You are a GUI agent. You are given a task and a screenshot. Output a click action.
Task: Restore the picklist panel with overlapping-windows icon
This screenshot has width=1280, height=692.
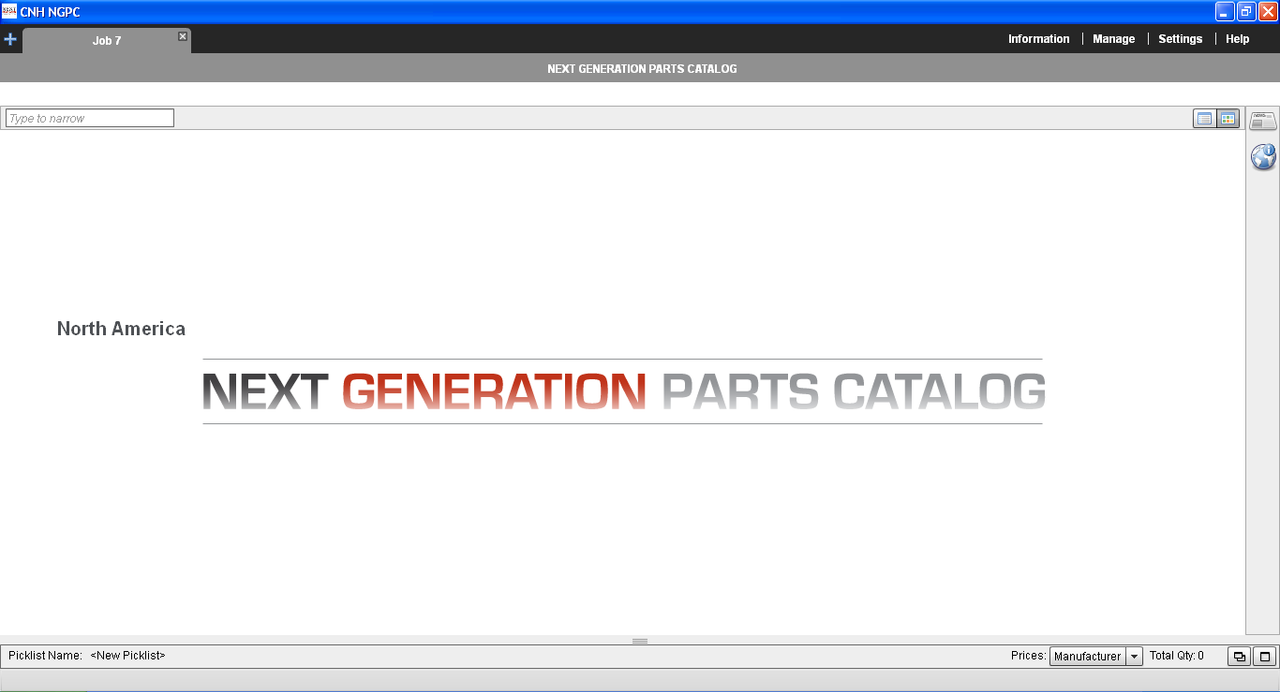click(1239, 656)
